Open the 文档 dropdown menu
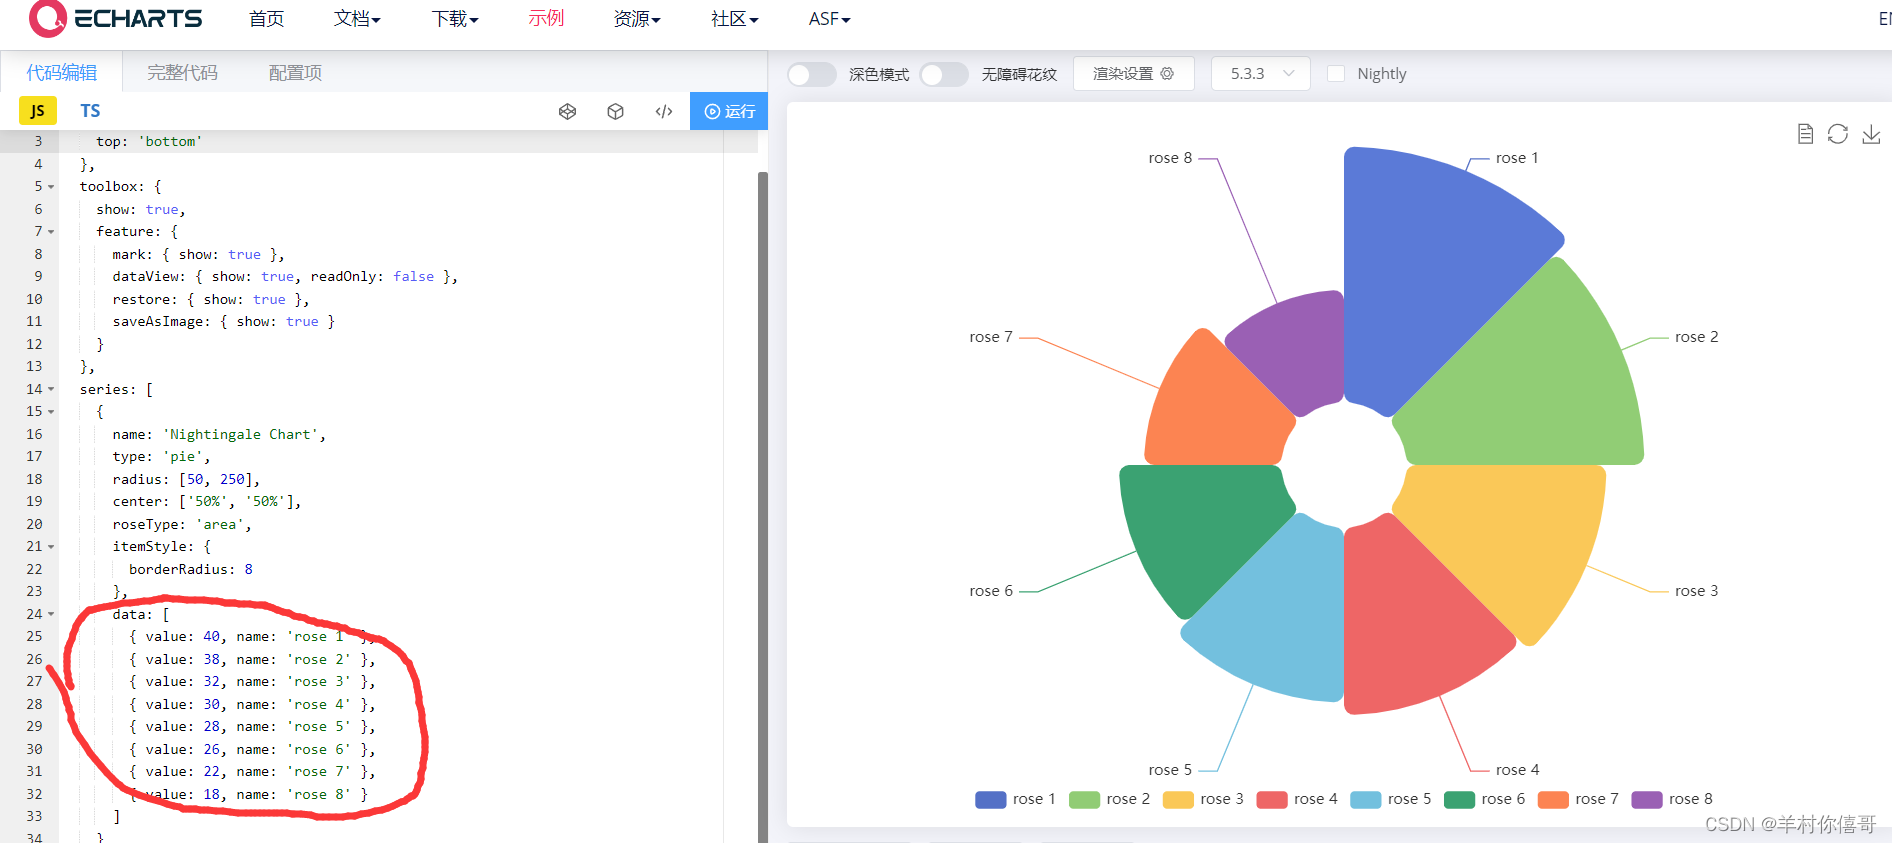 tap(357, 19)
